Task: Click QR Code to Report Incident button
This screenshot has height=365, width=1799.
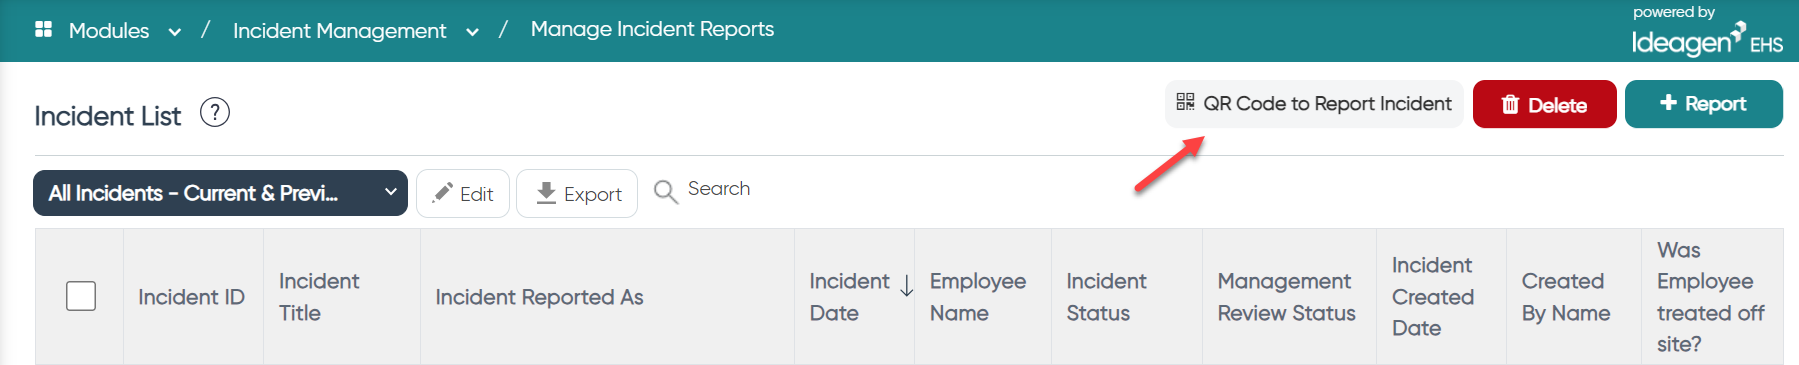Action: coord(1314,104)
